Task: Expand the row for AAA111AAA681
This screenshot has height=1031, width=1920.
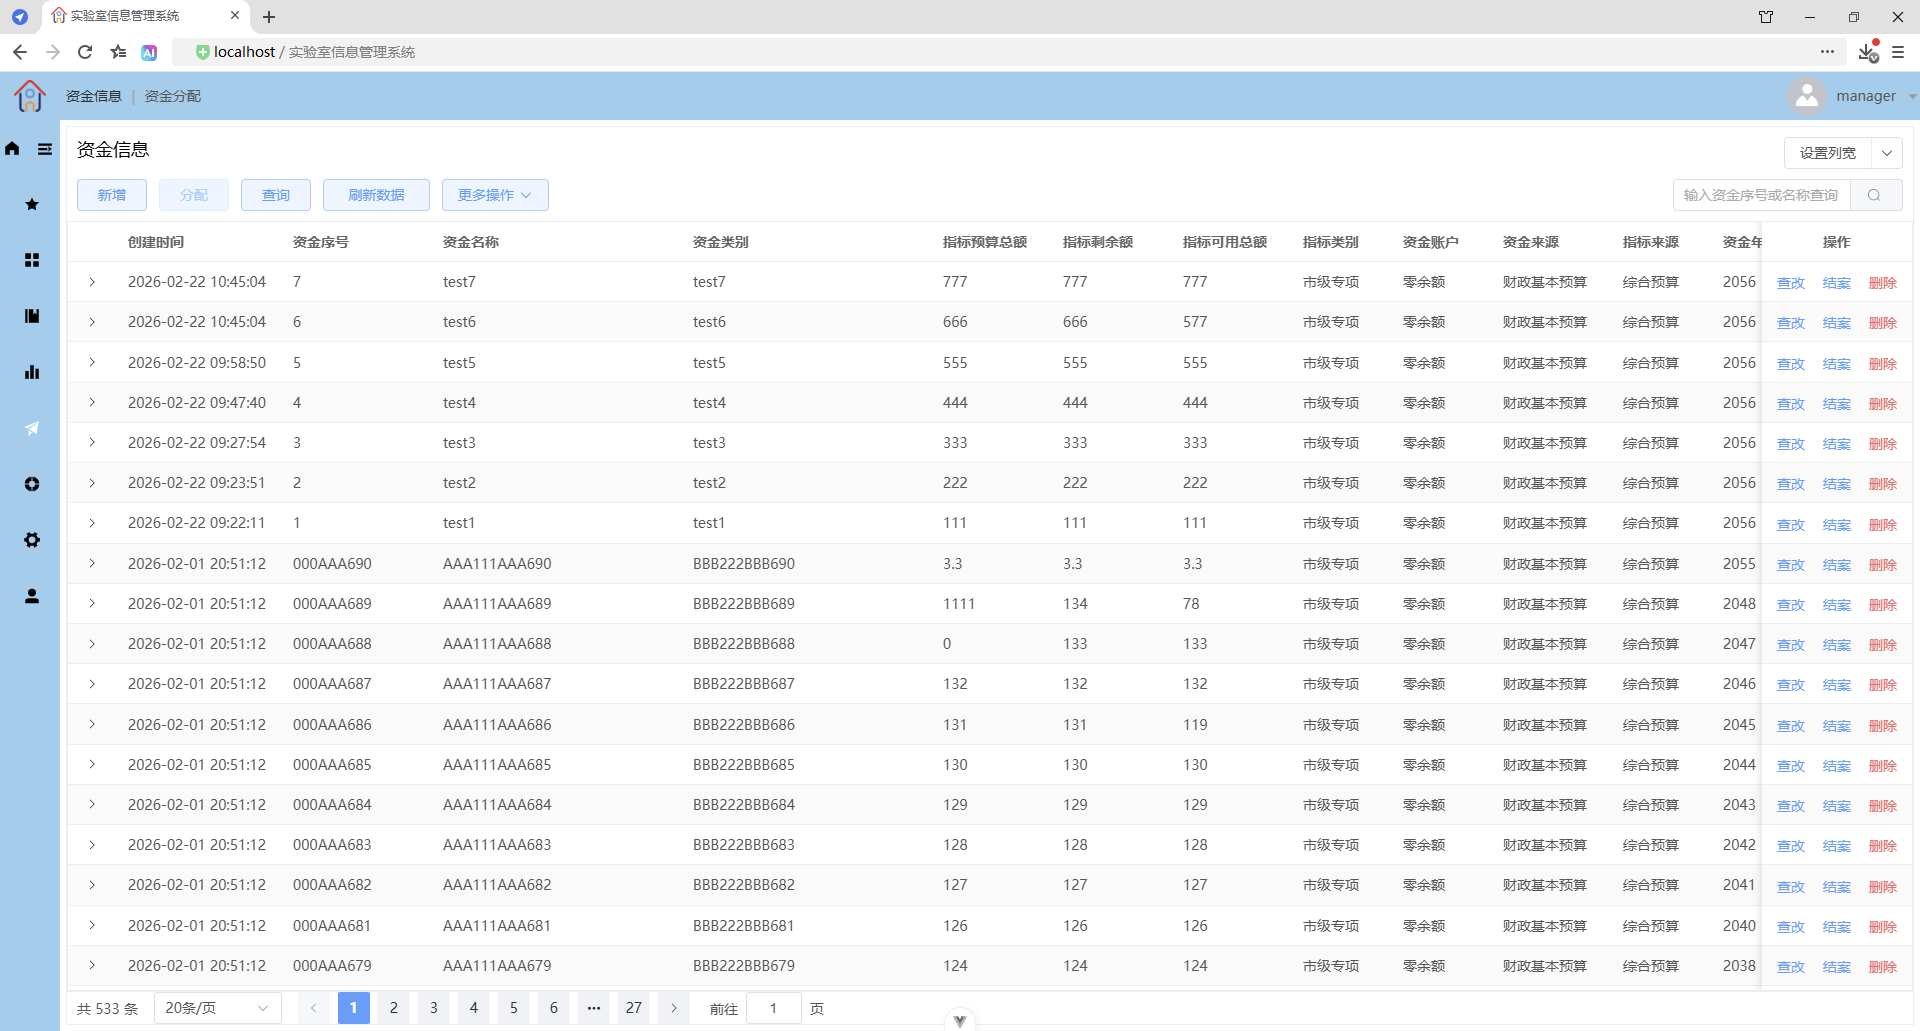Action: click(92, 925)
